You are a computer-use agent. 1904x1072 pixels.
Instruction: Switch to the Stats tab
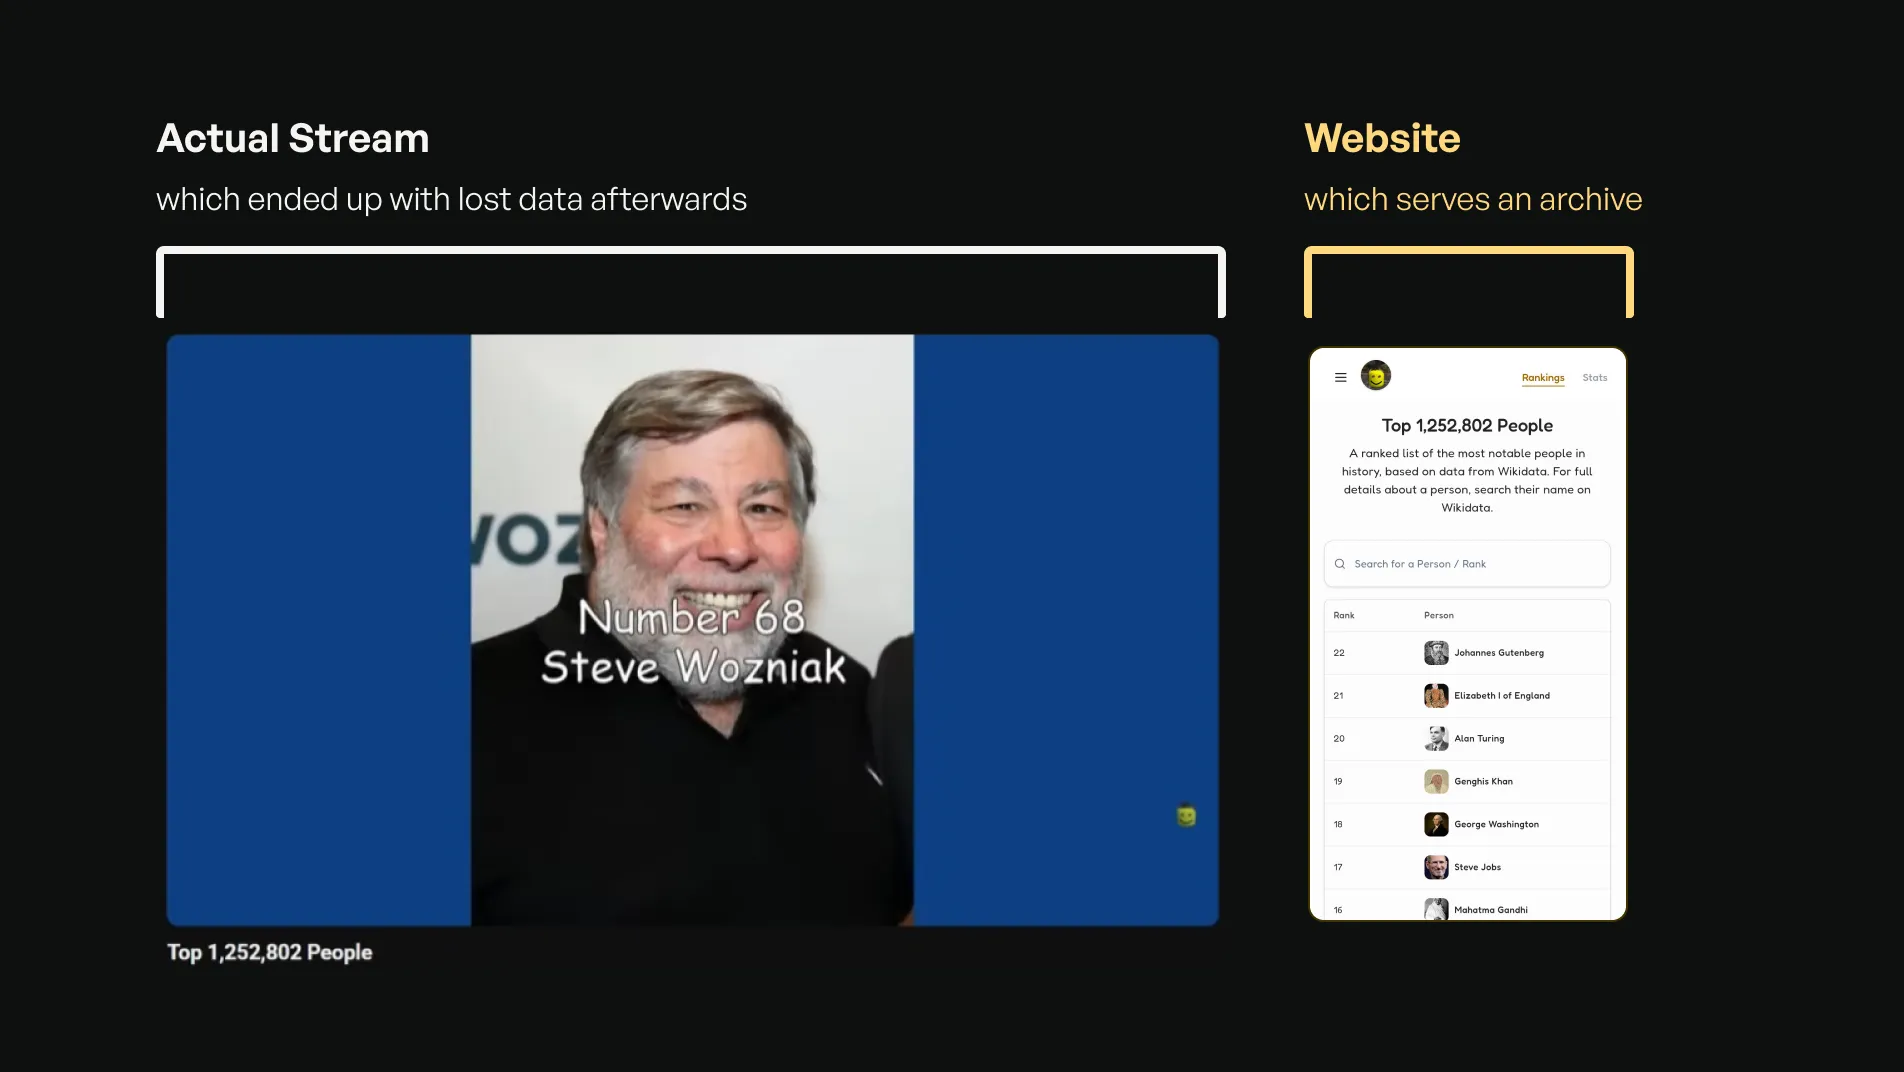point(1595,378)
